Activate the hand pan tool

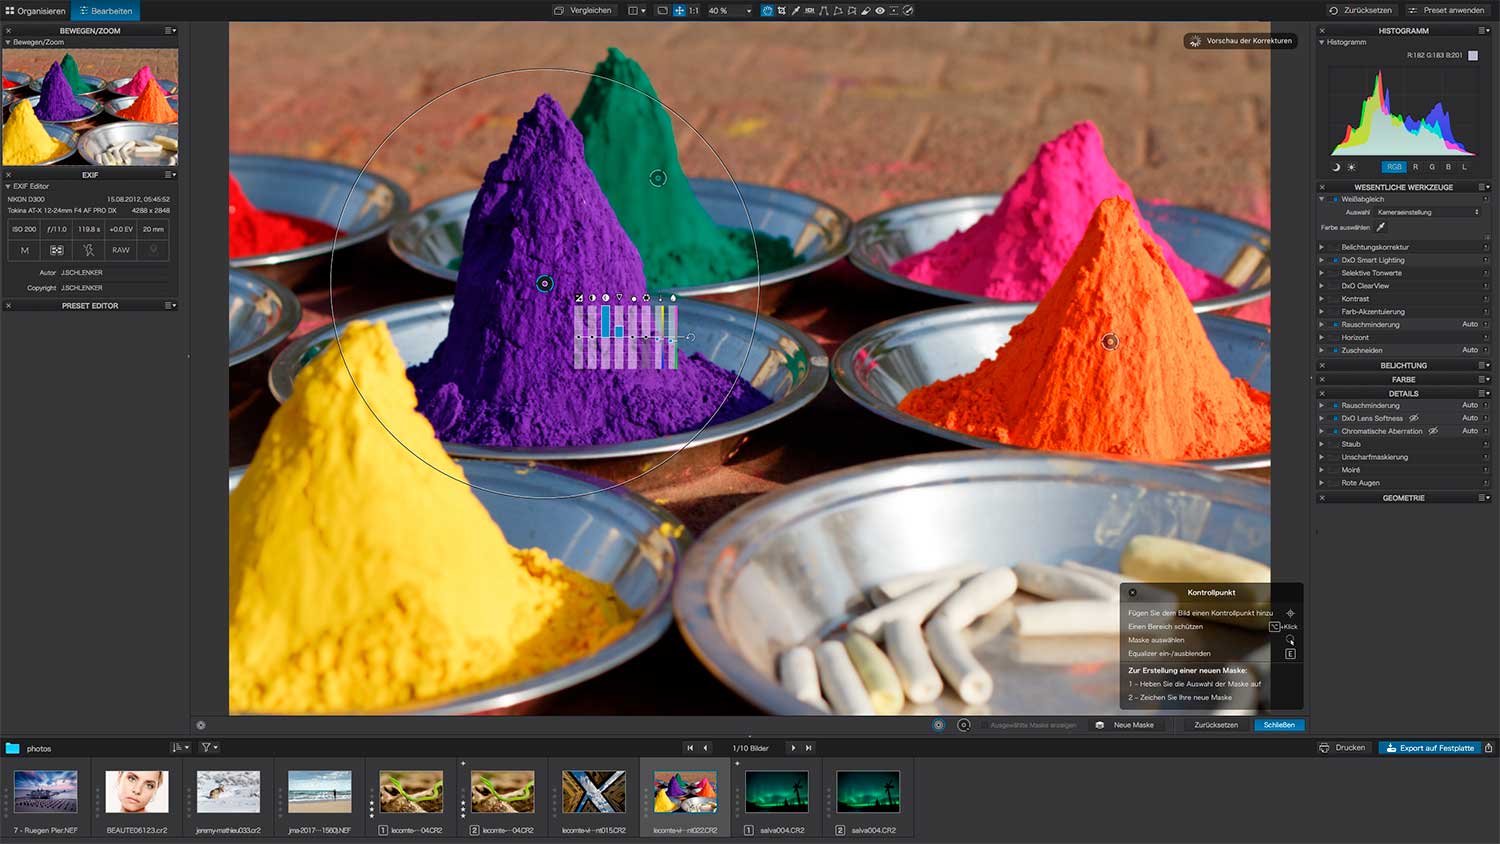[767, 11]
